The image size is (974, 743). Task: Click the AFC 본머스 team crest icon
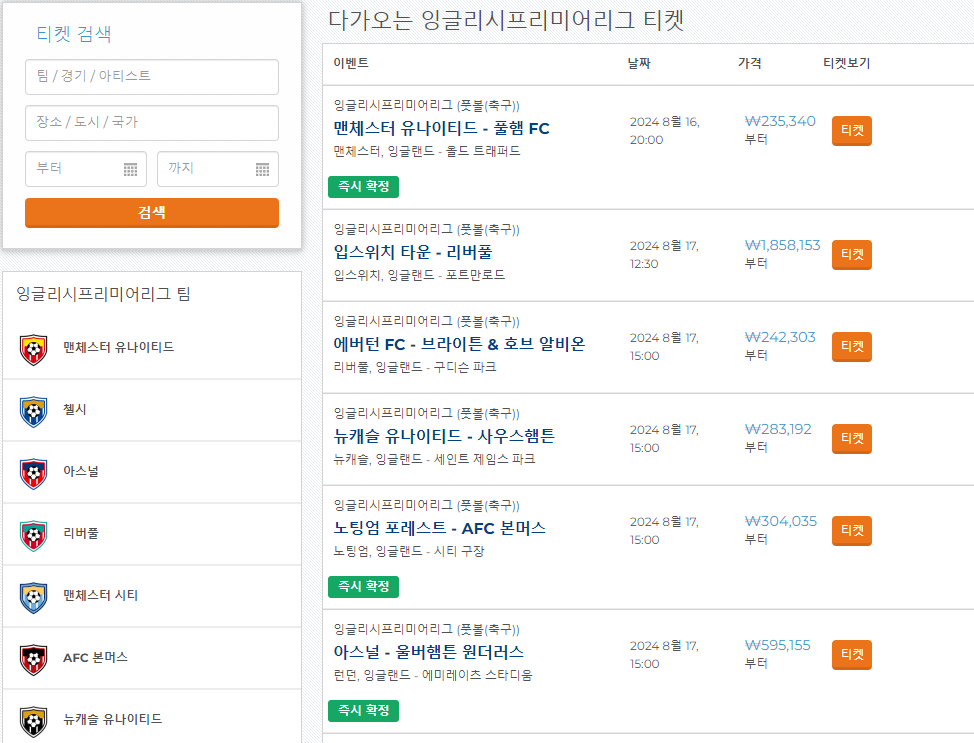[x=34, y=659]
